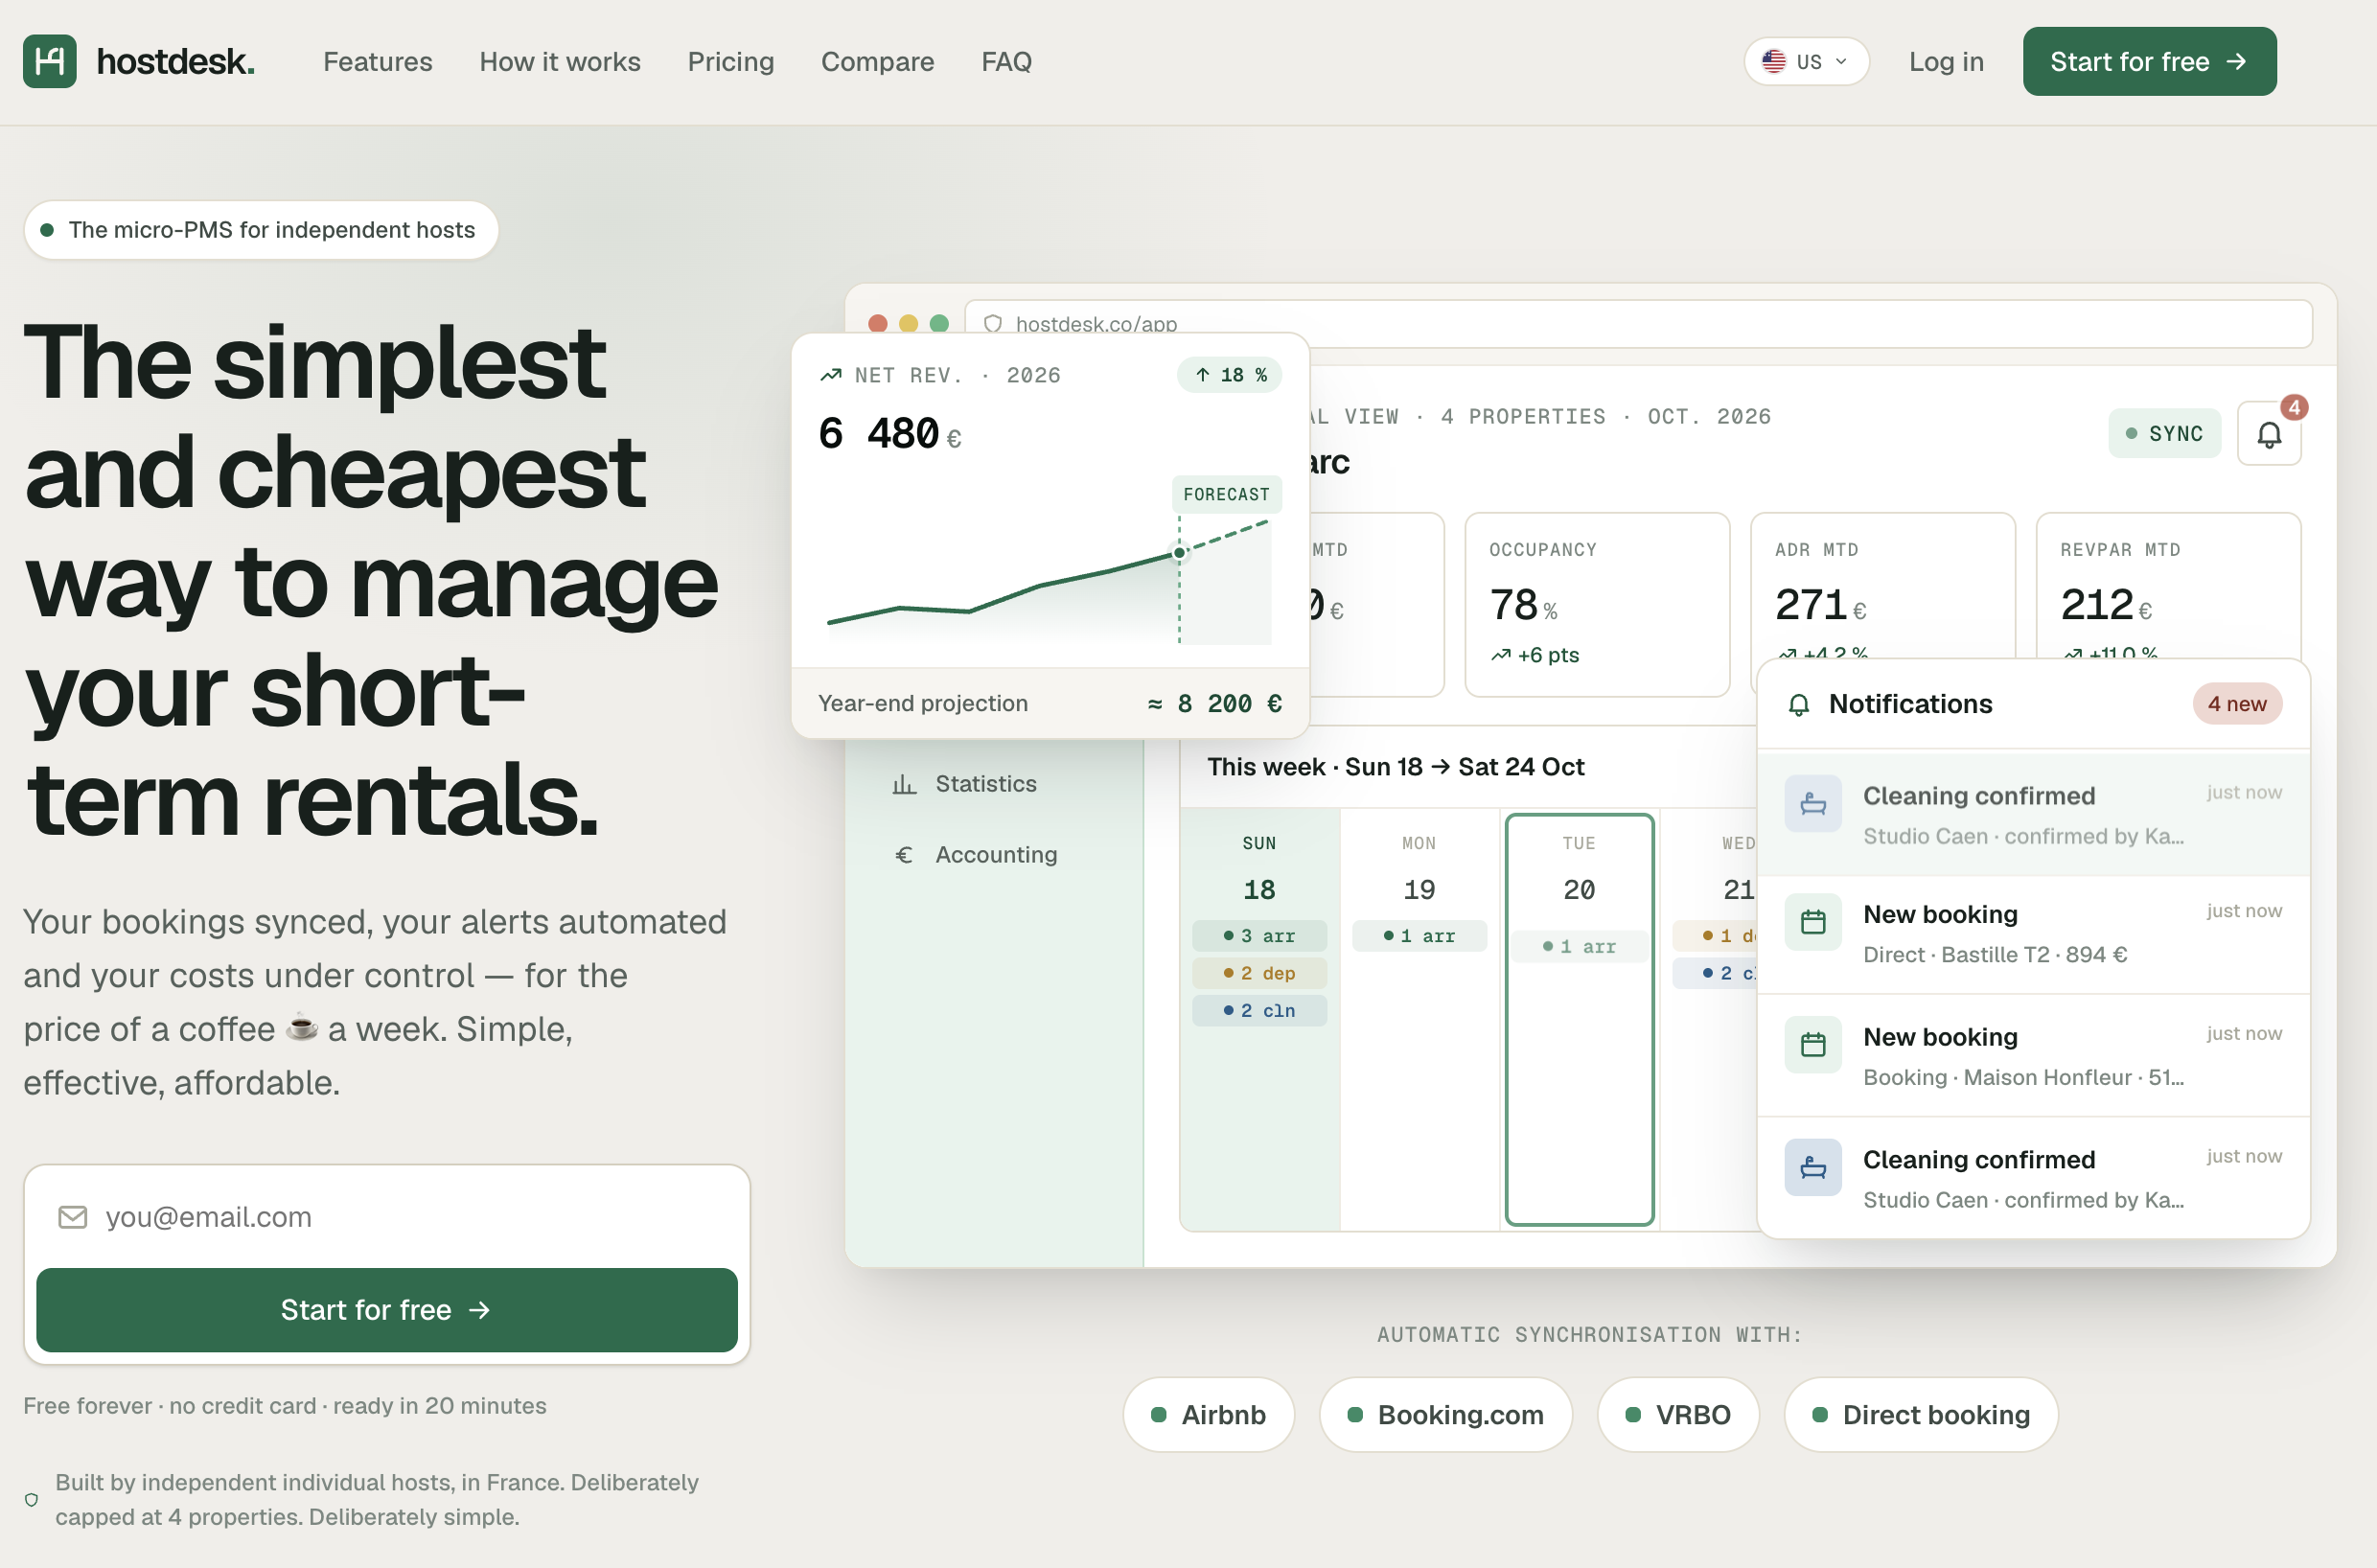Open the New booking Bastille T2 notification
This screenshot has width=2377, height=1568.
[x=2034, y=935]
